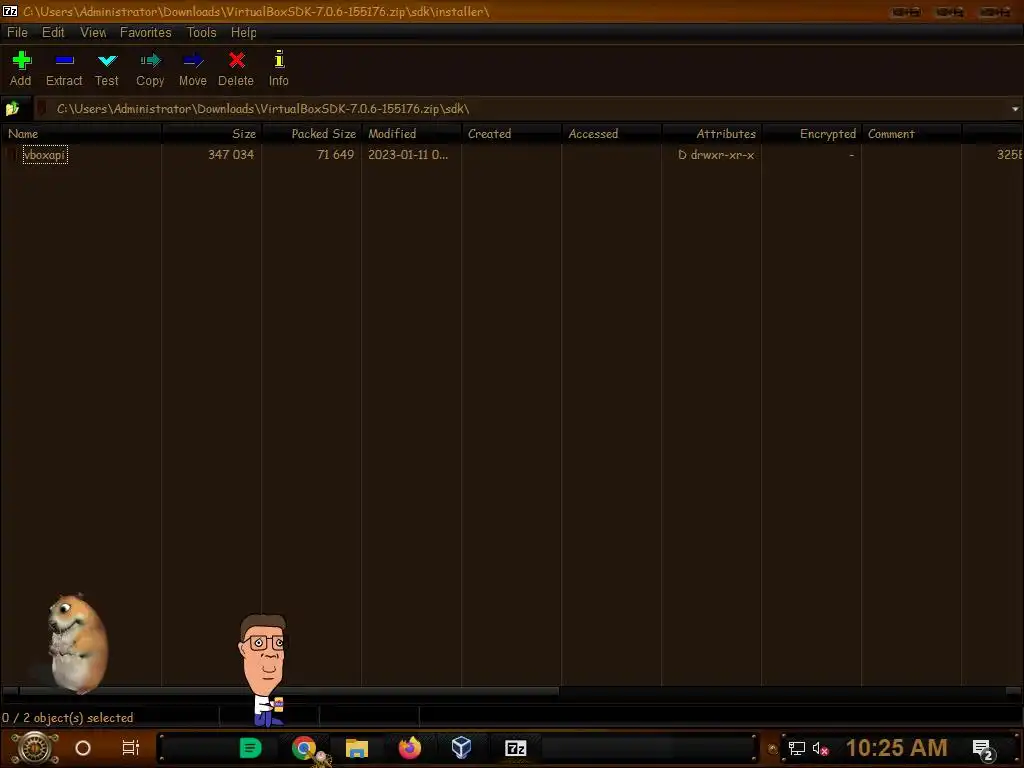Click the up-folder icon beside the address bar
Screen dimensions: 1024x768
click(12, 108)
